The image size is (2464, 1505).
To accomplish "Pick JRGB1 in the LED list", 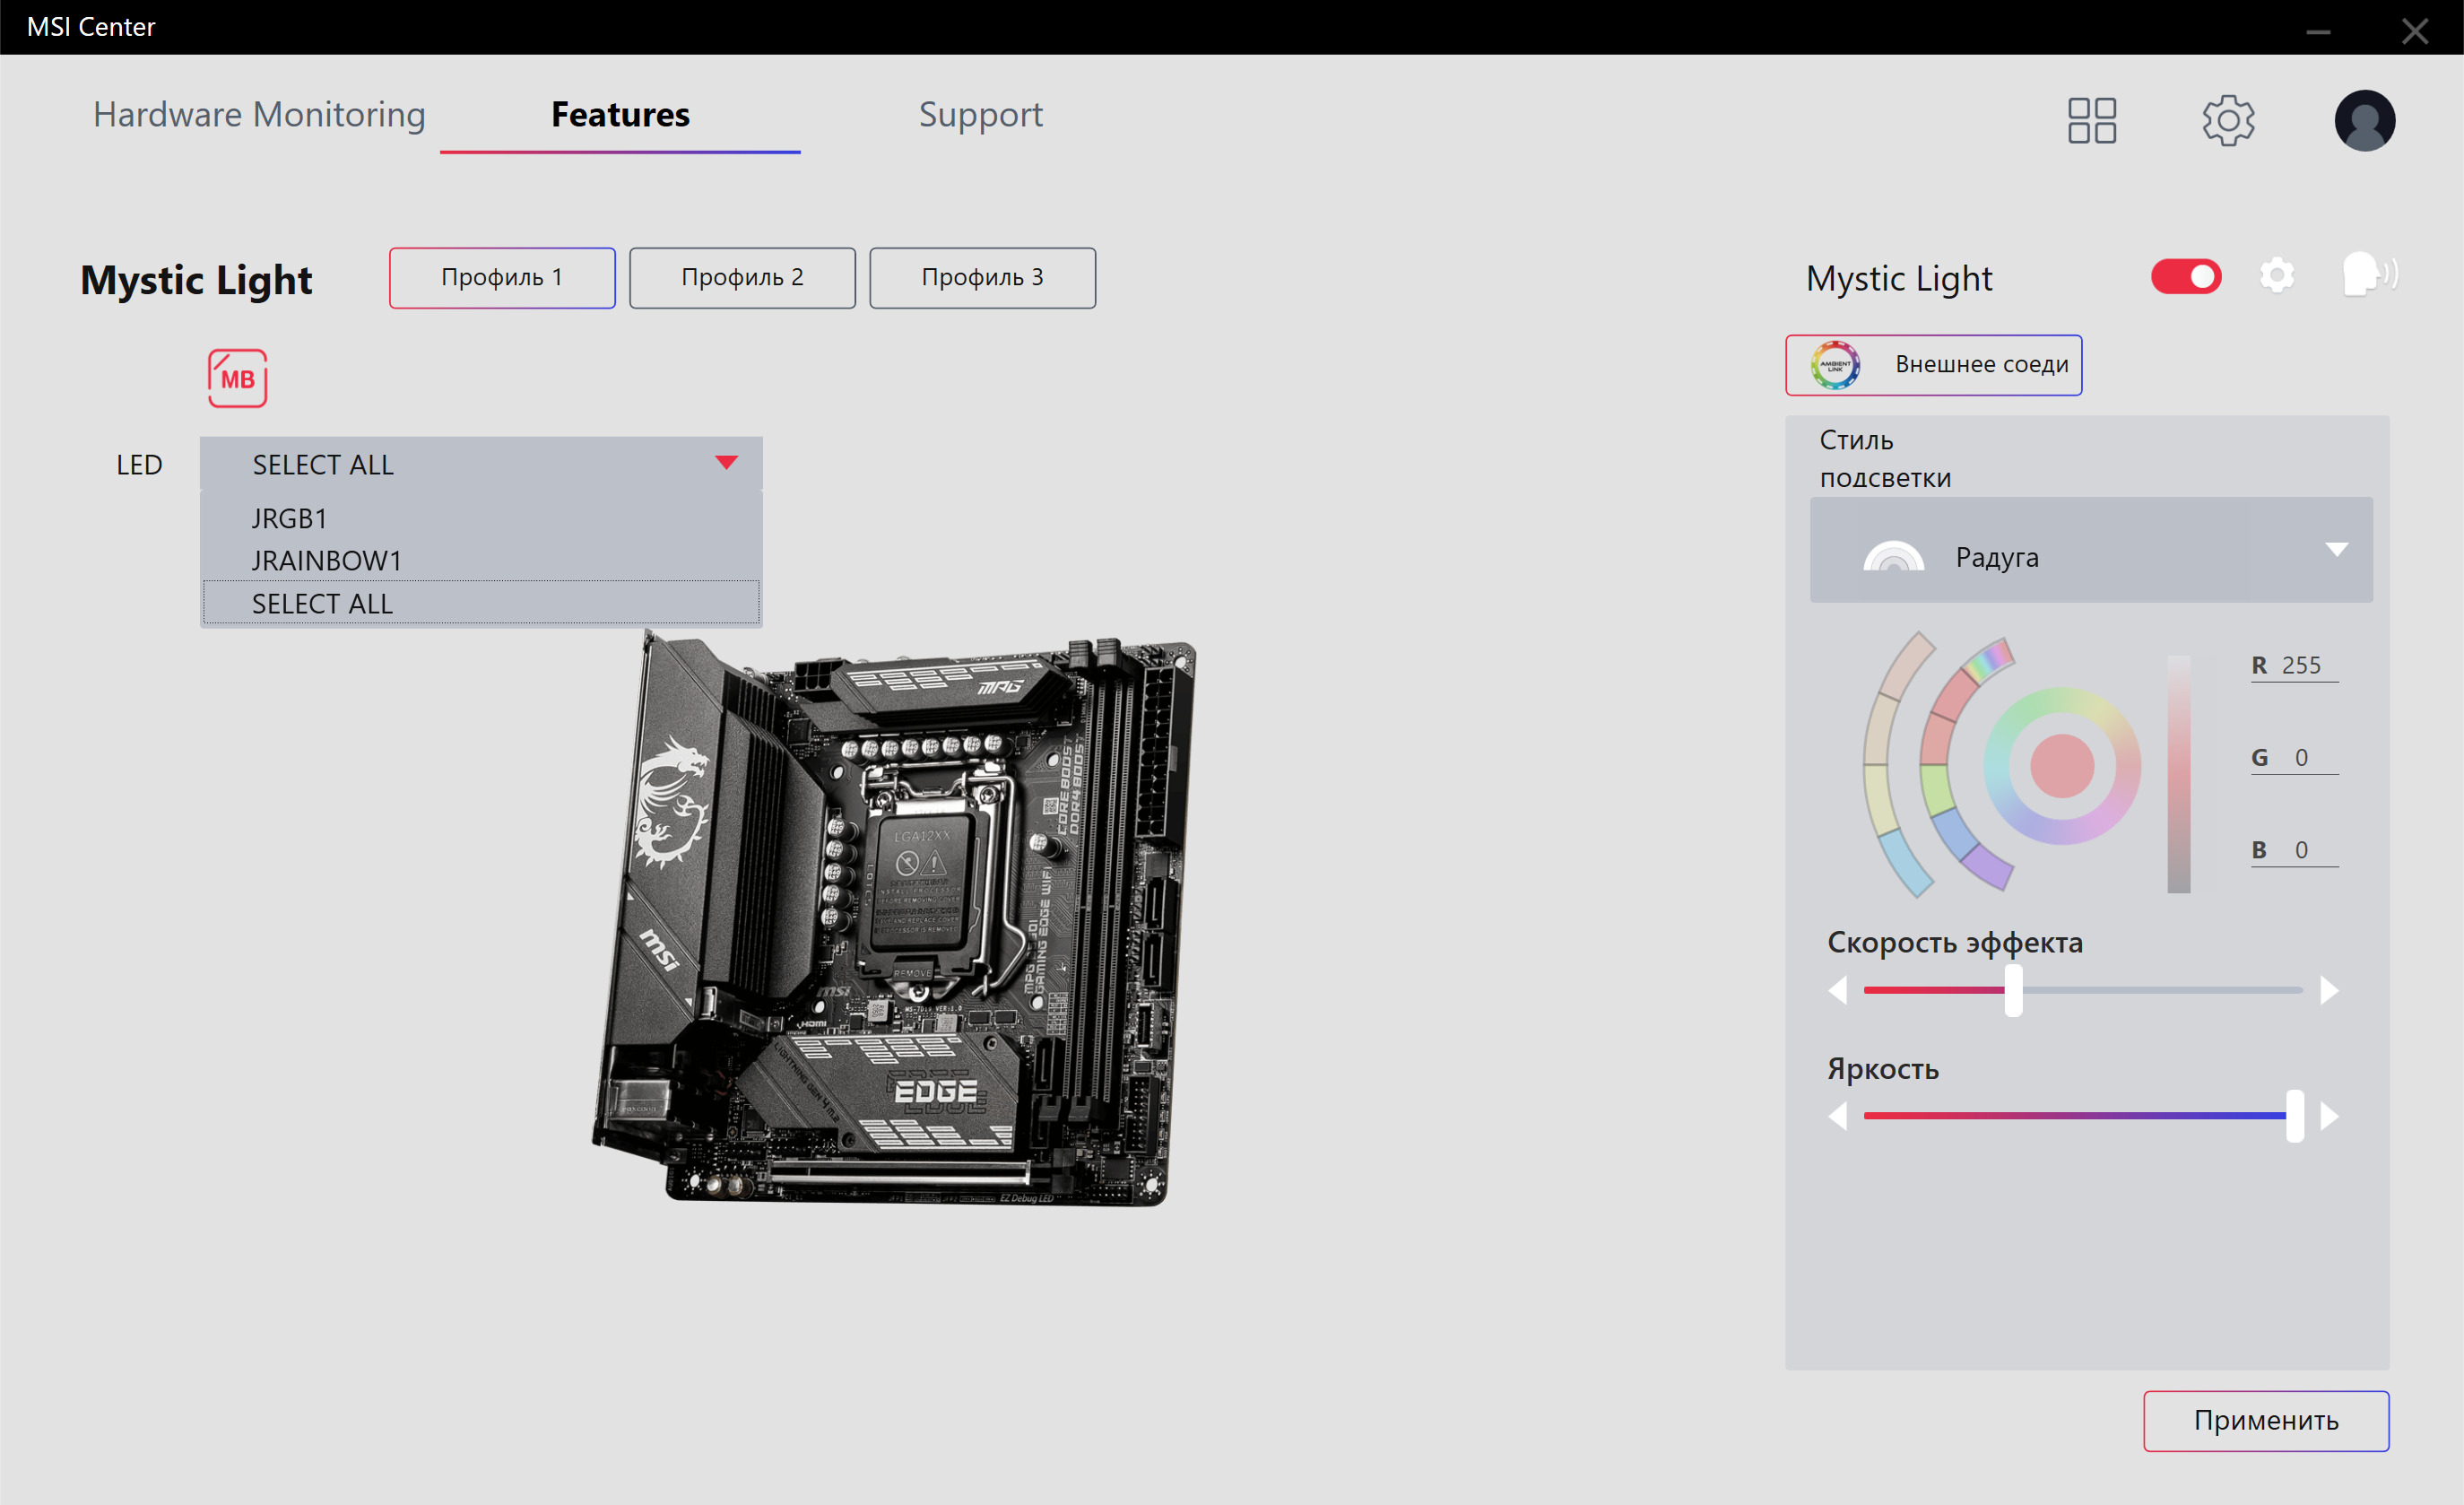I will pyautogui.click(x=289, y=518).
